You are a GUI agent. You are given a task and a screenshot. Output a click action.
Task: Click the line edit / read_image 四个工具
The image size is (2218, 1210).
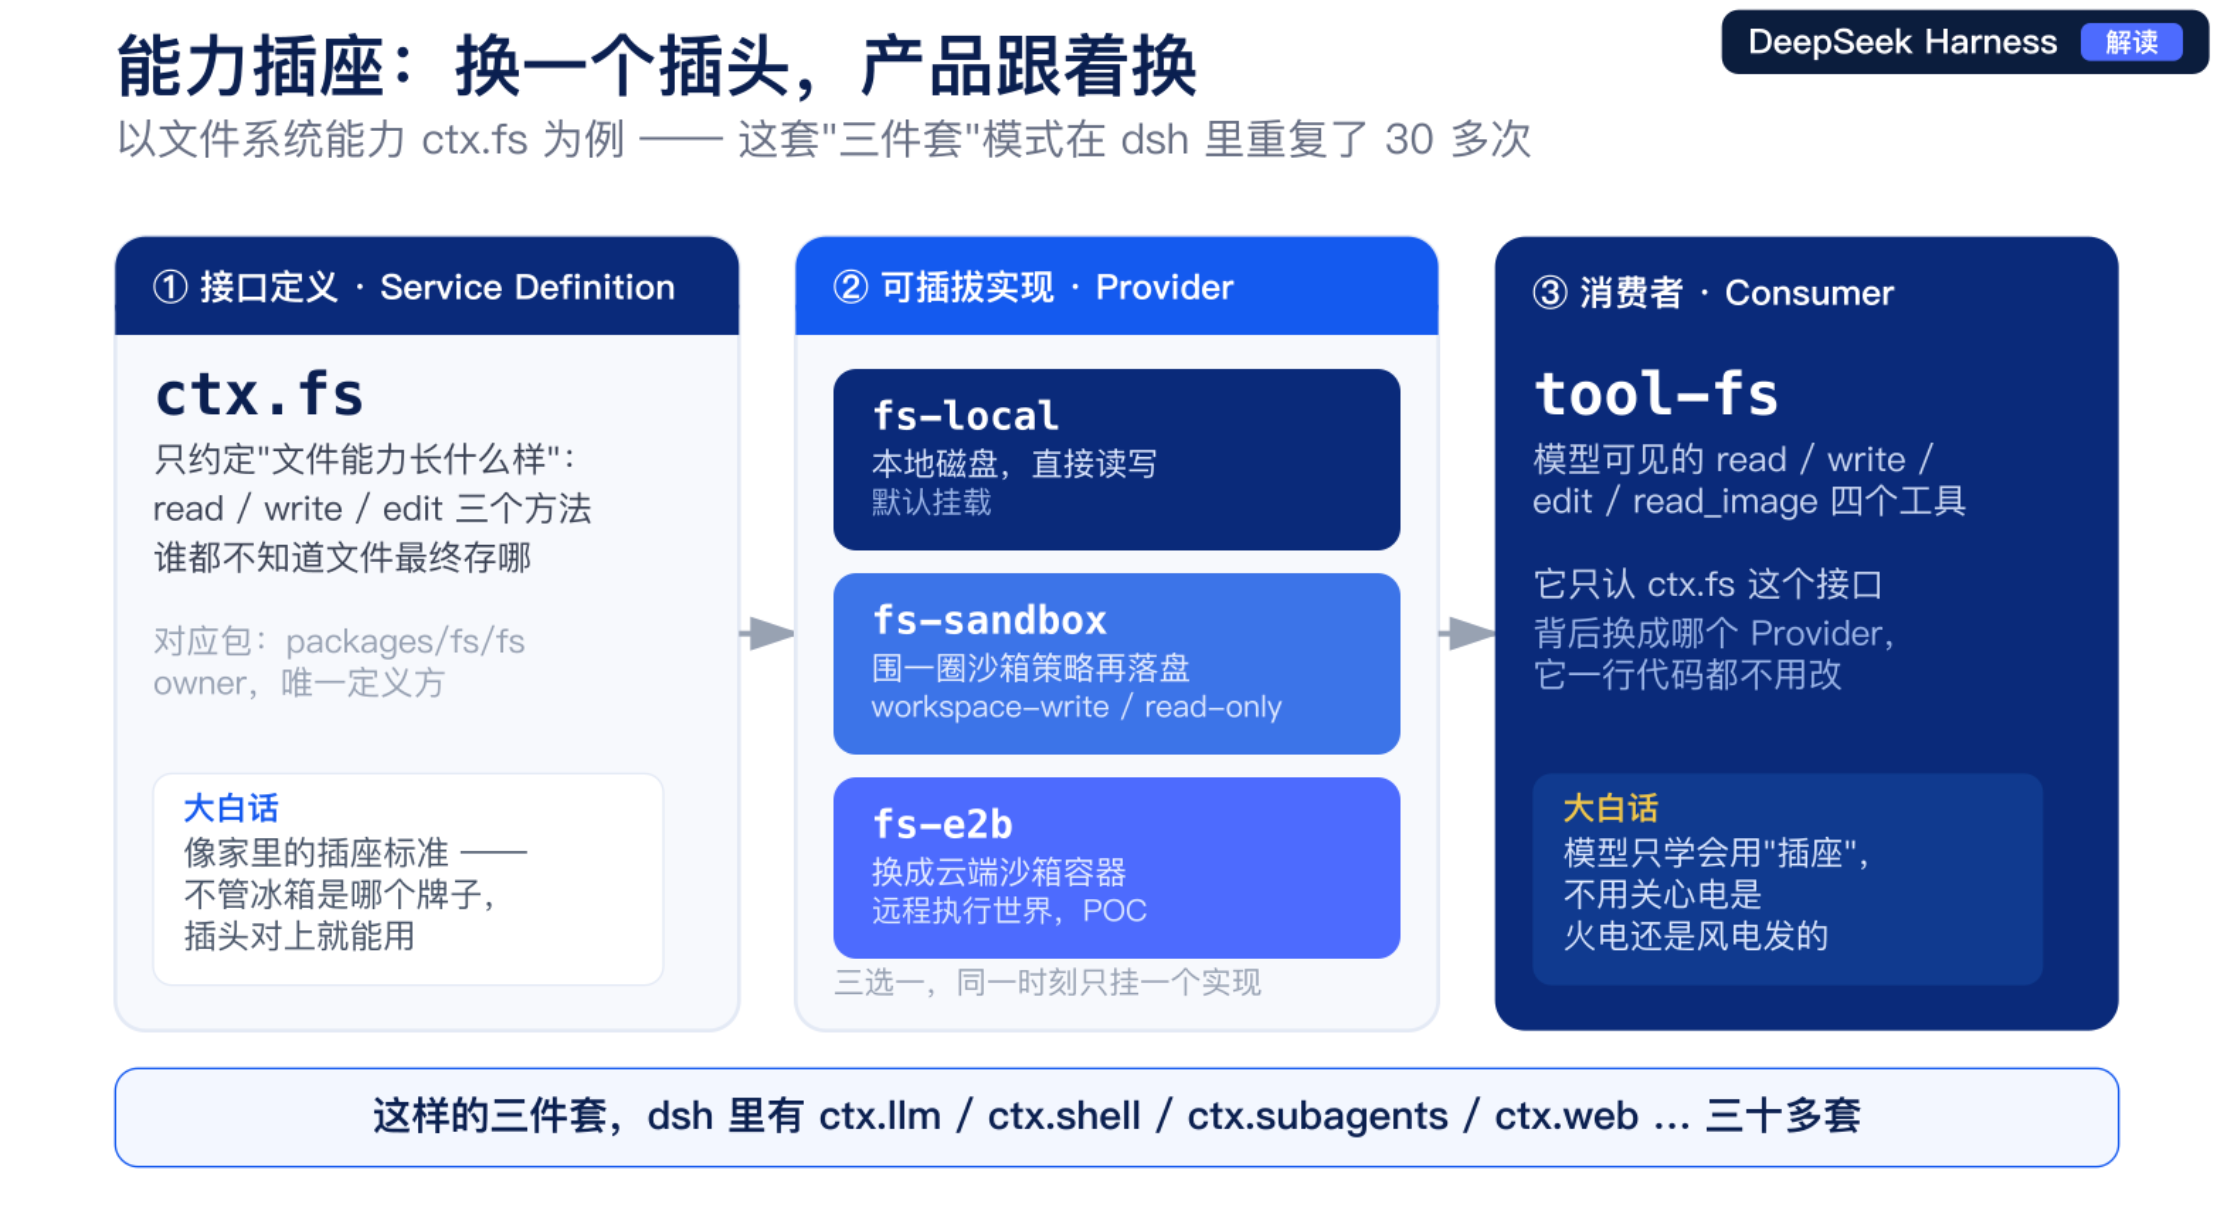coord(1749,501)
